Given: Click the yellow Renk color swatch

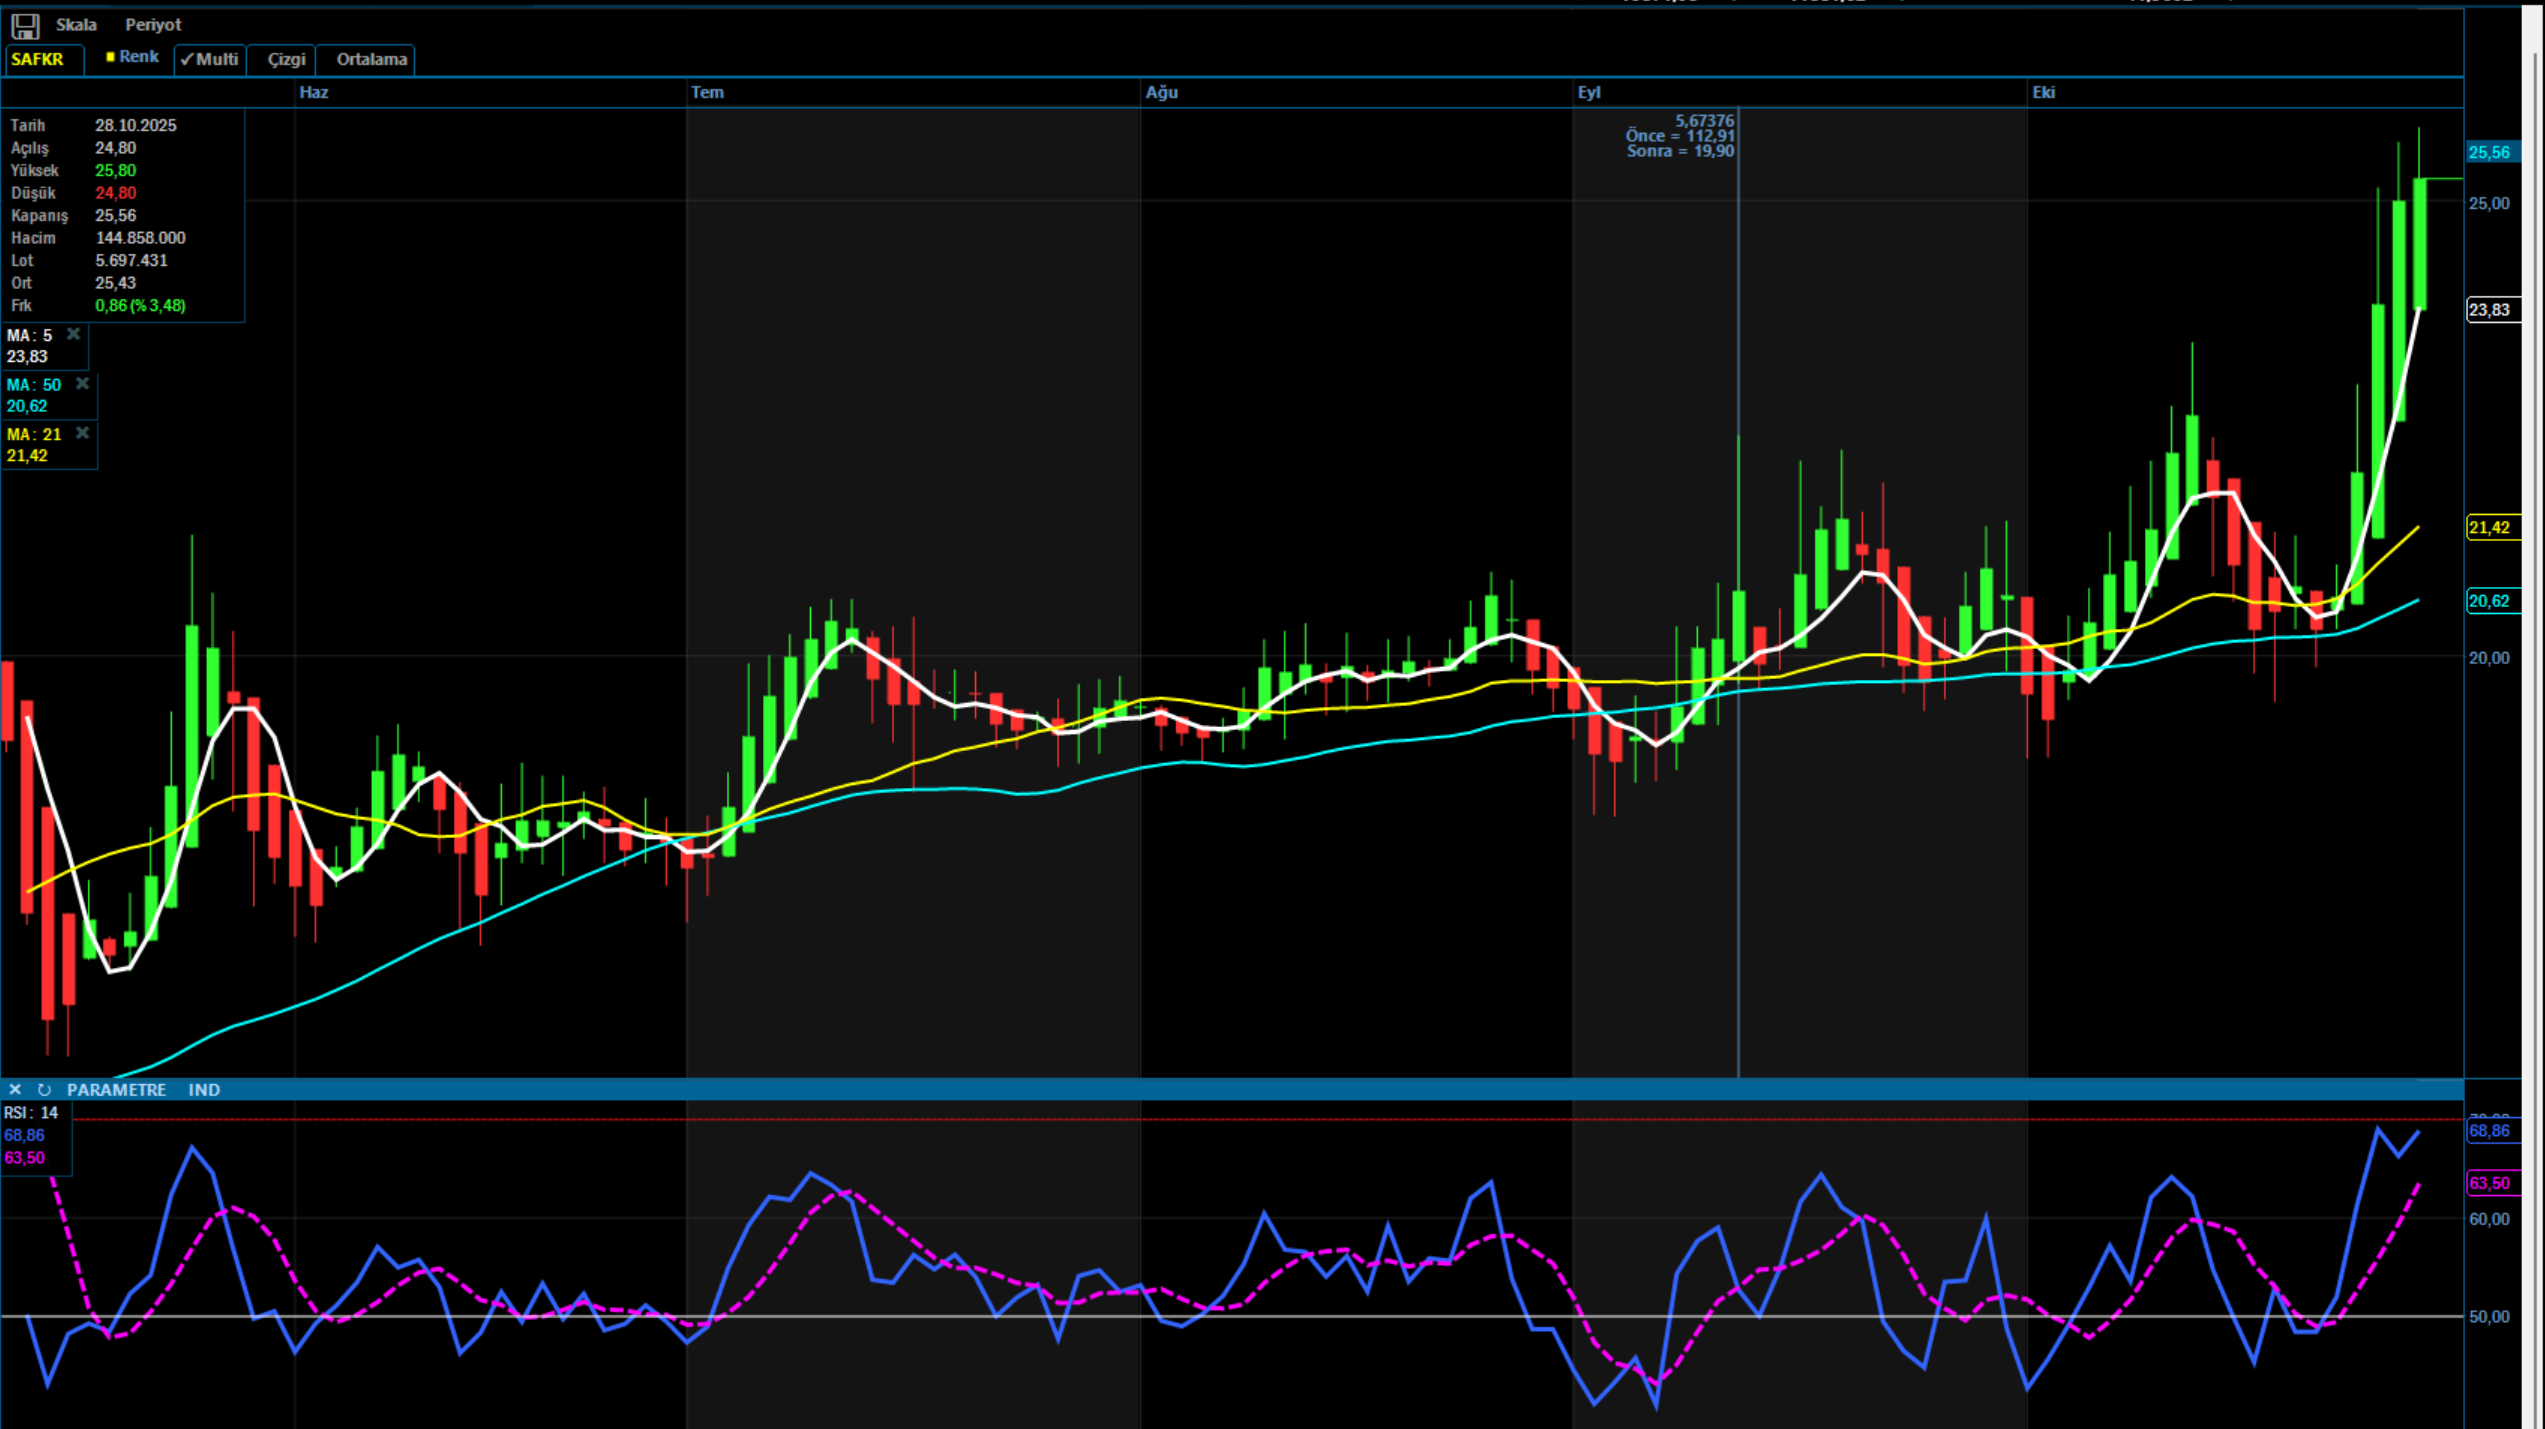Looking at the screenshot, I should (x=111, y=58).
